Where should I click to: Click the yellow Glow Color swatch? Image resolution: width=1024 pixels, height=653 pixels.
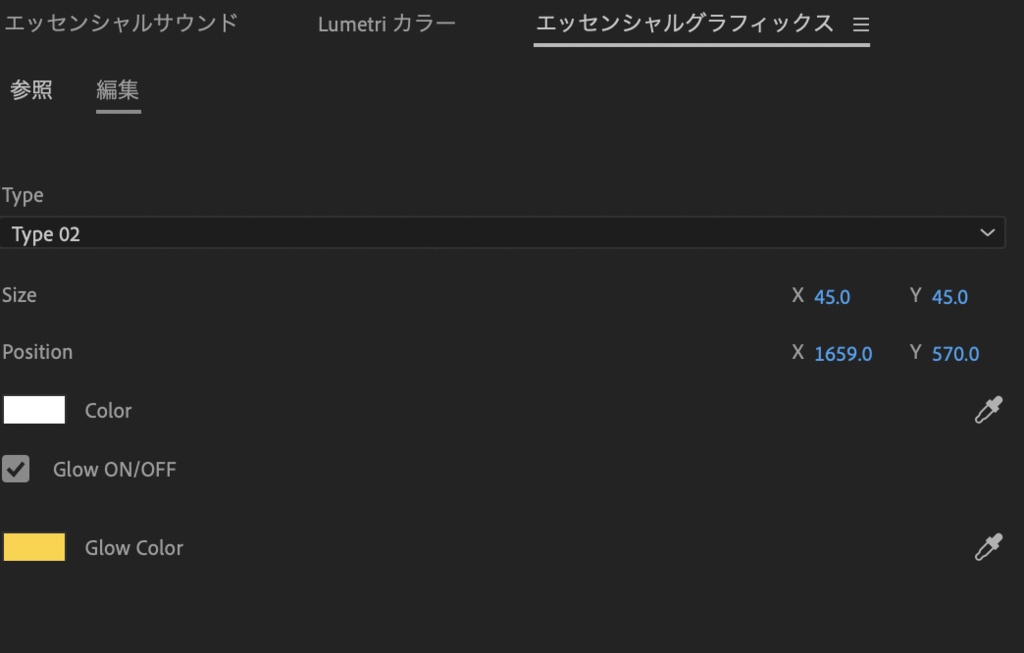click(x=34, y=547)
